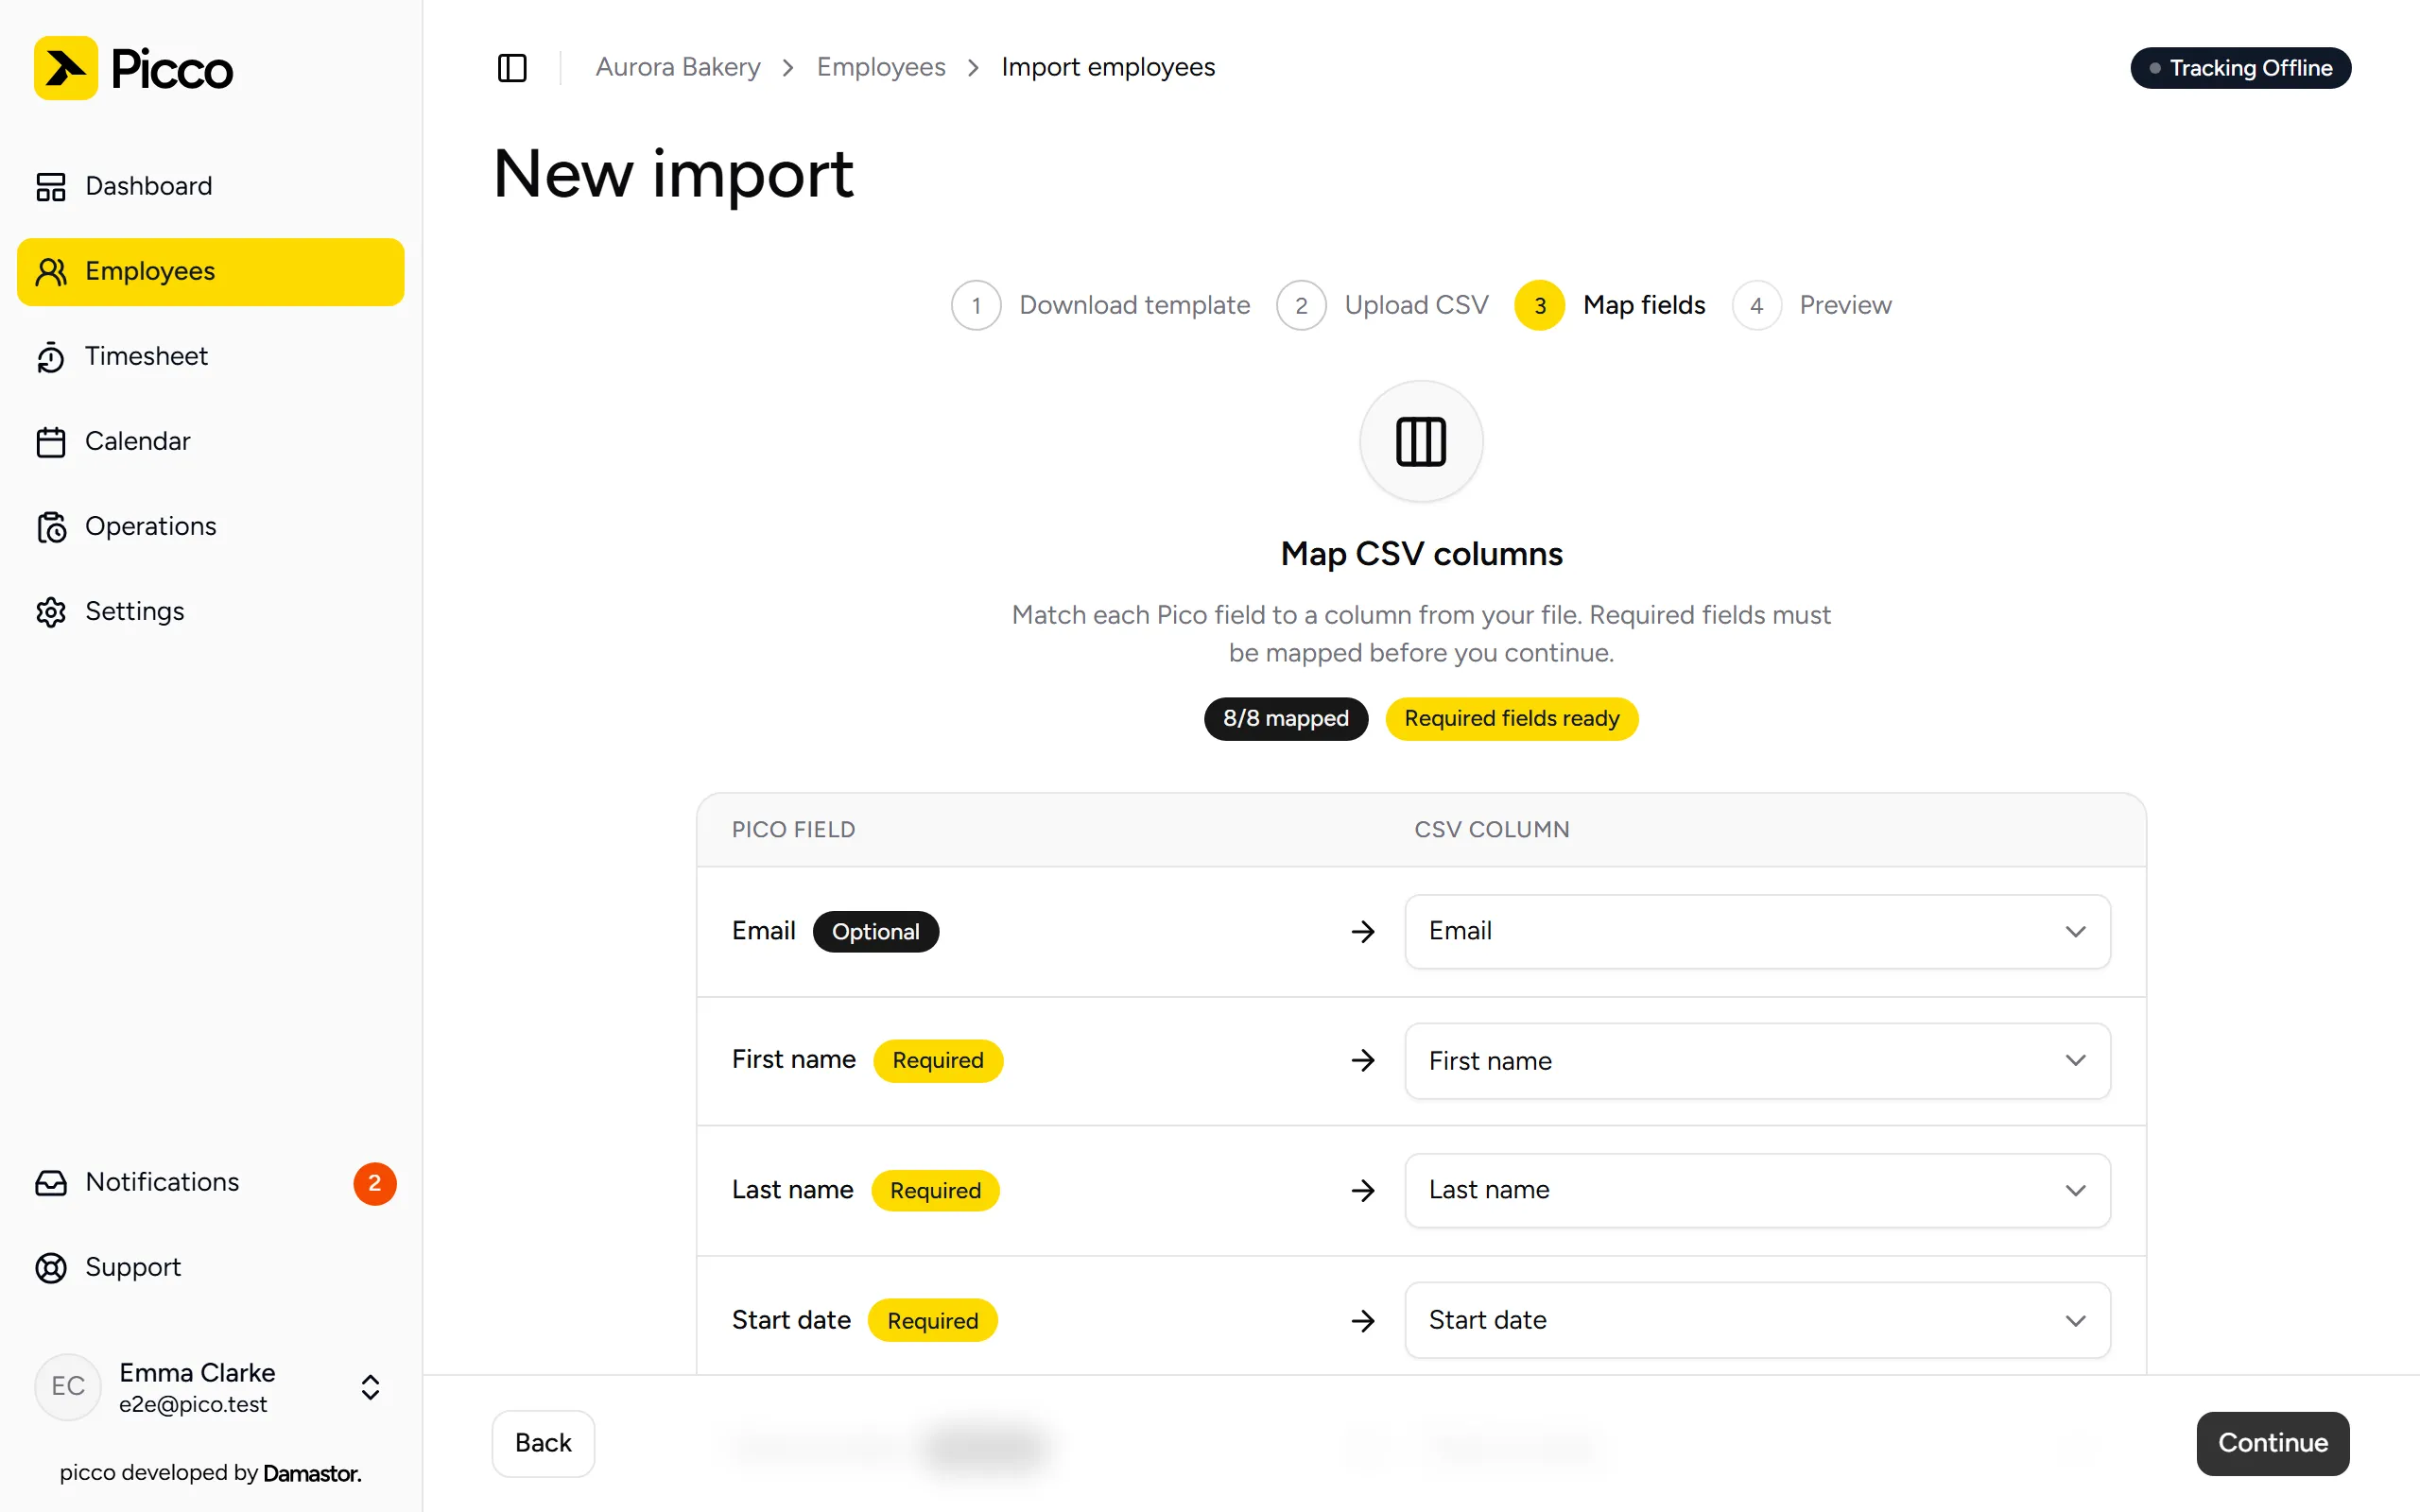Screen dimensions: 2420x1512
Task: Open the Timesheet page
Action: coord(210,356)
